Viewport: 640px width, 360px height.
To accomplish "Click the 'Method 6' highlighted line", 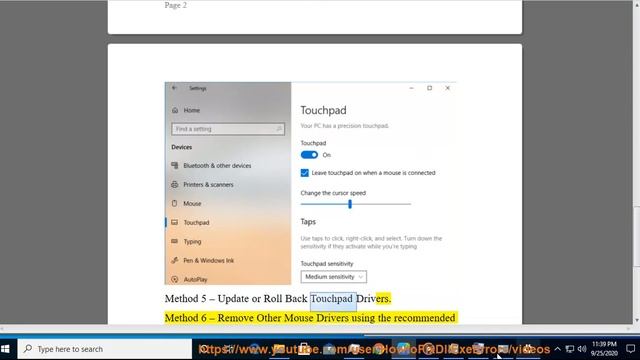I will (310, 318).
